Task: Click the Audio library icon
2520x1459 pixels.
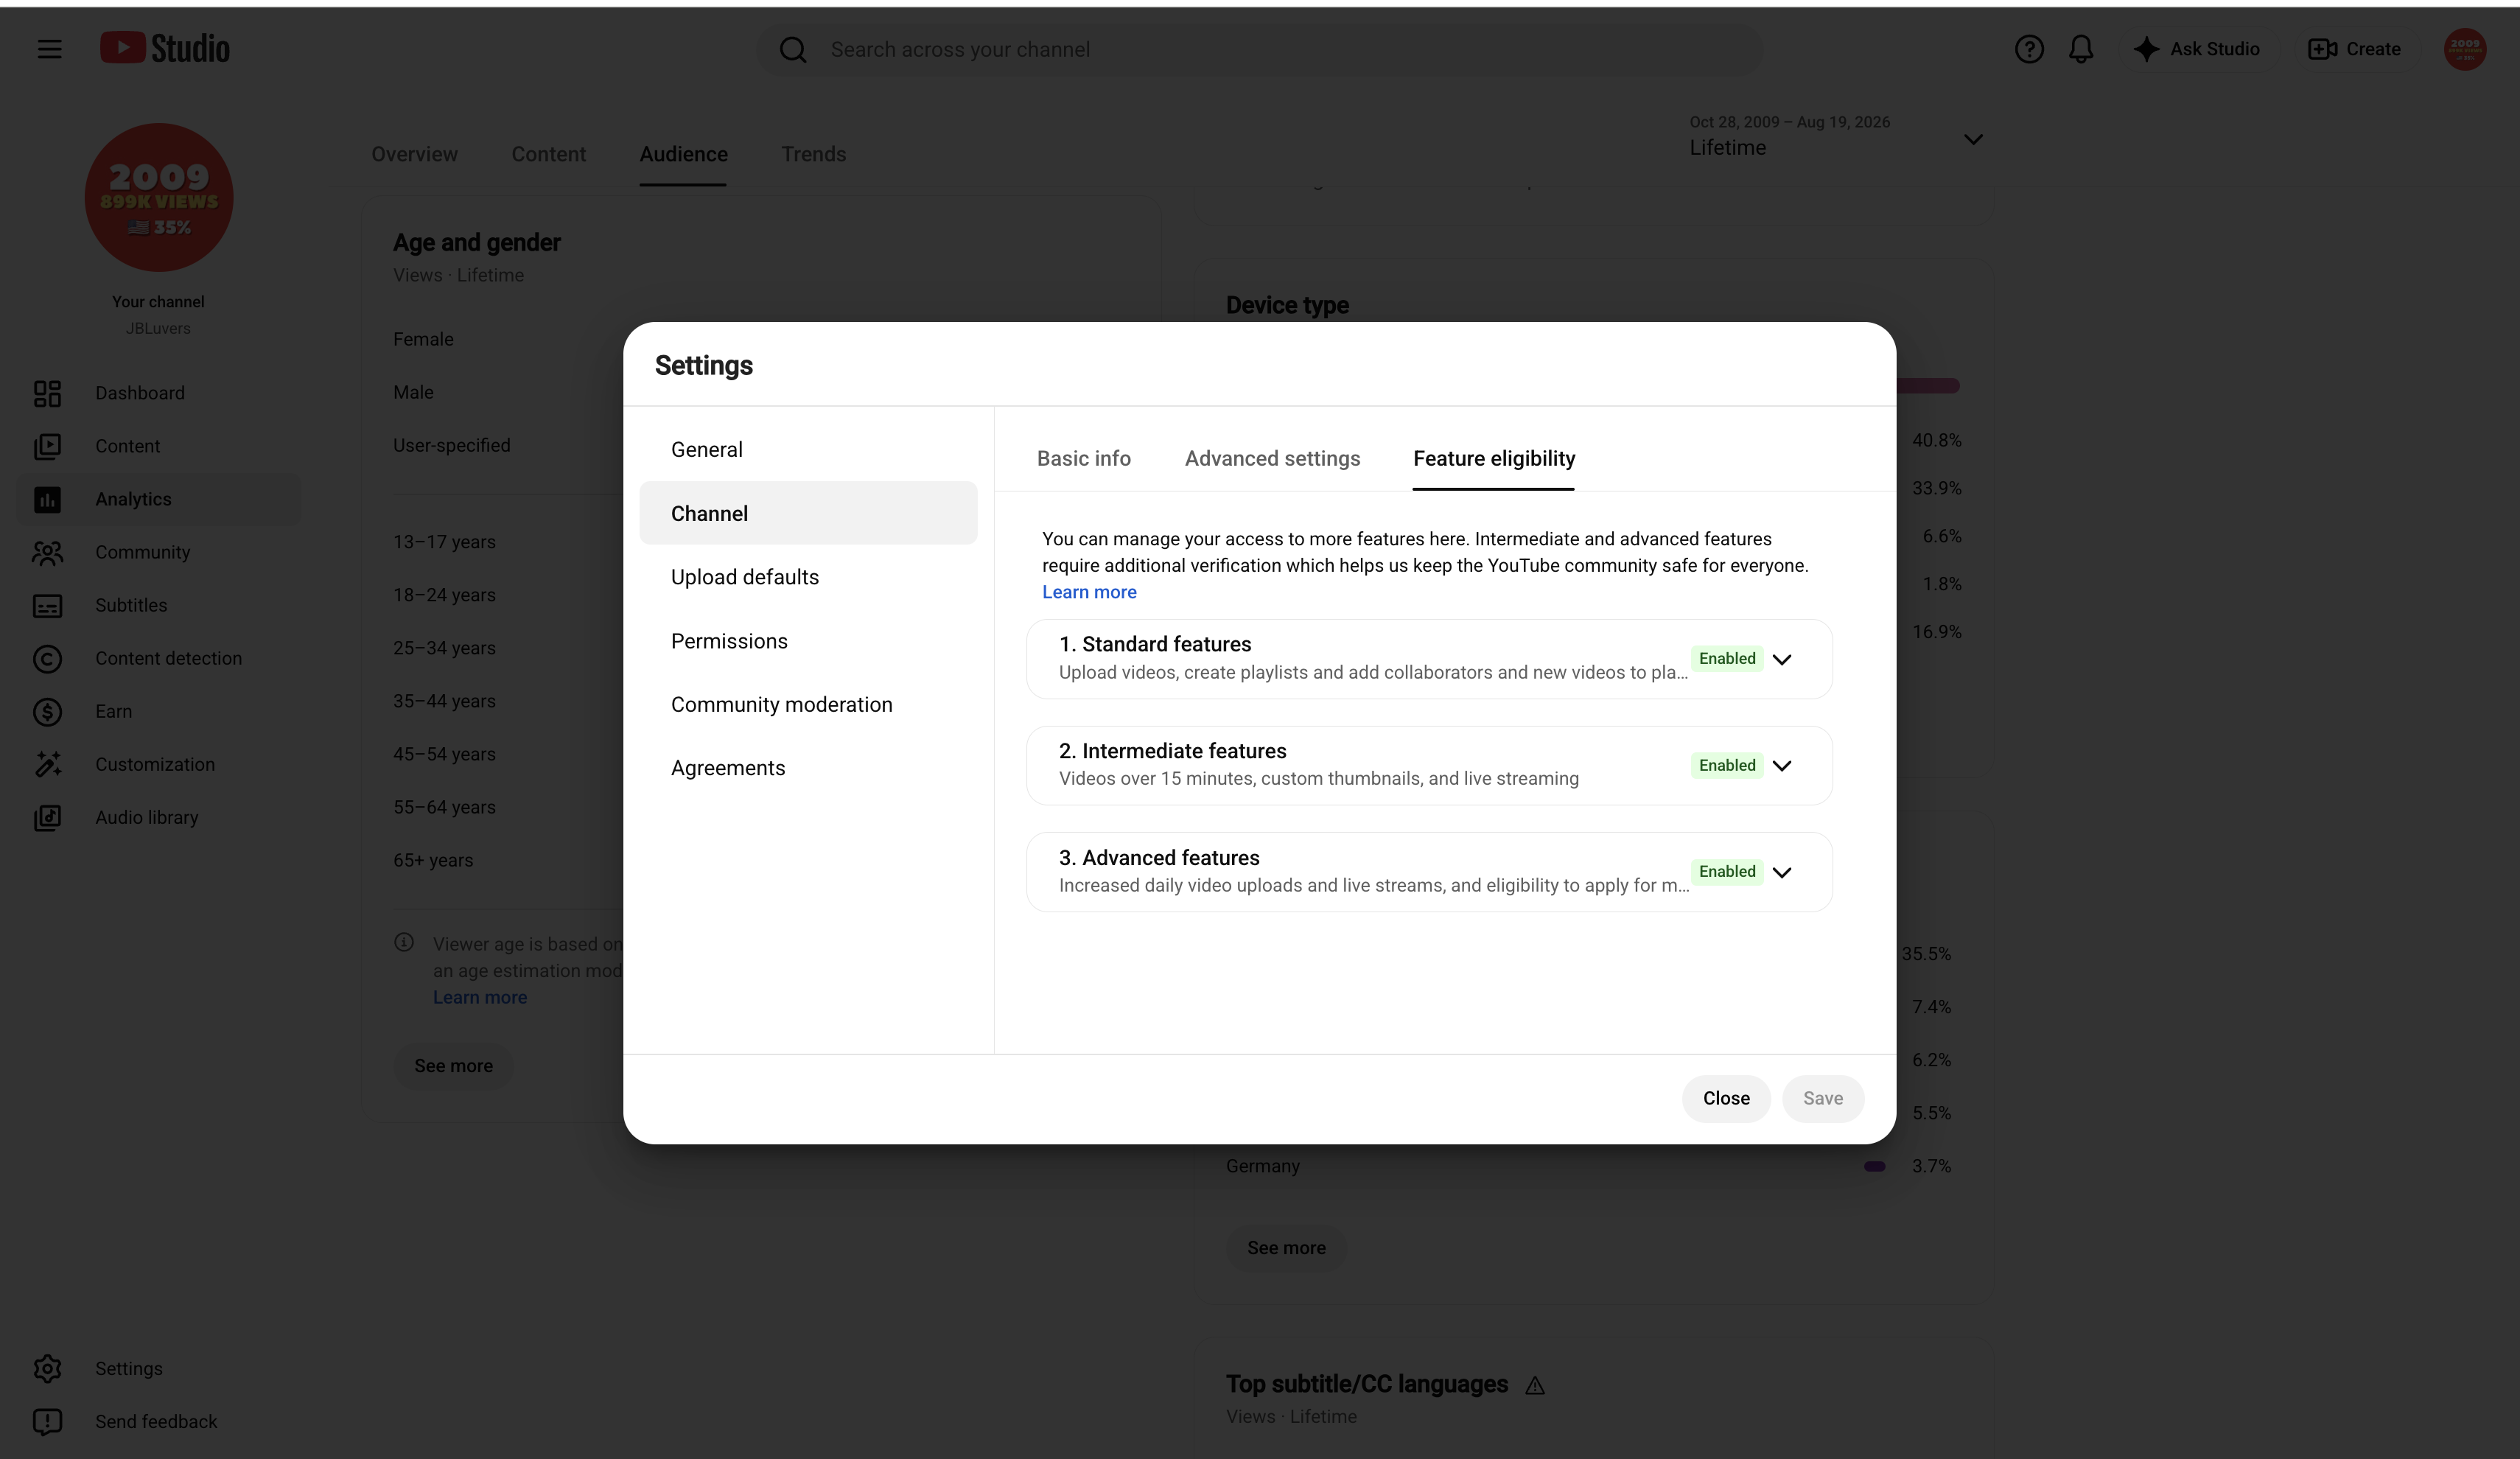Action: click(47, 817)
